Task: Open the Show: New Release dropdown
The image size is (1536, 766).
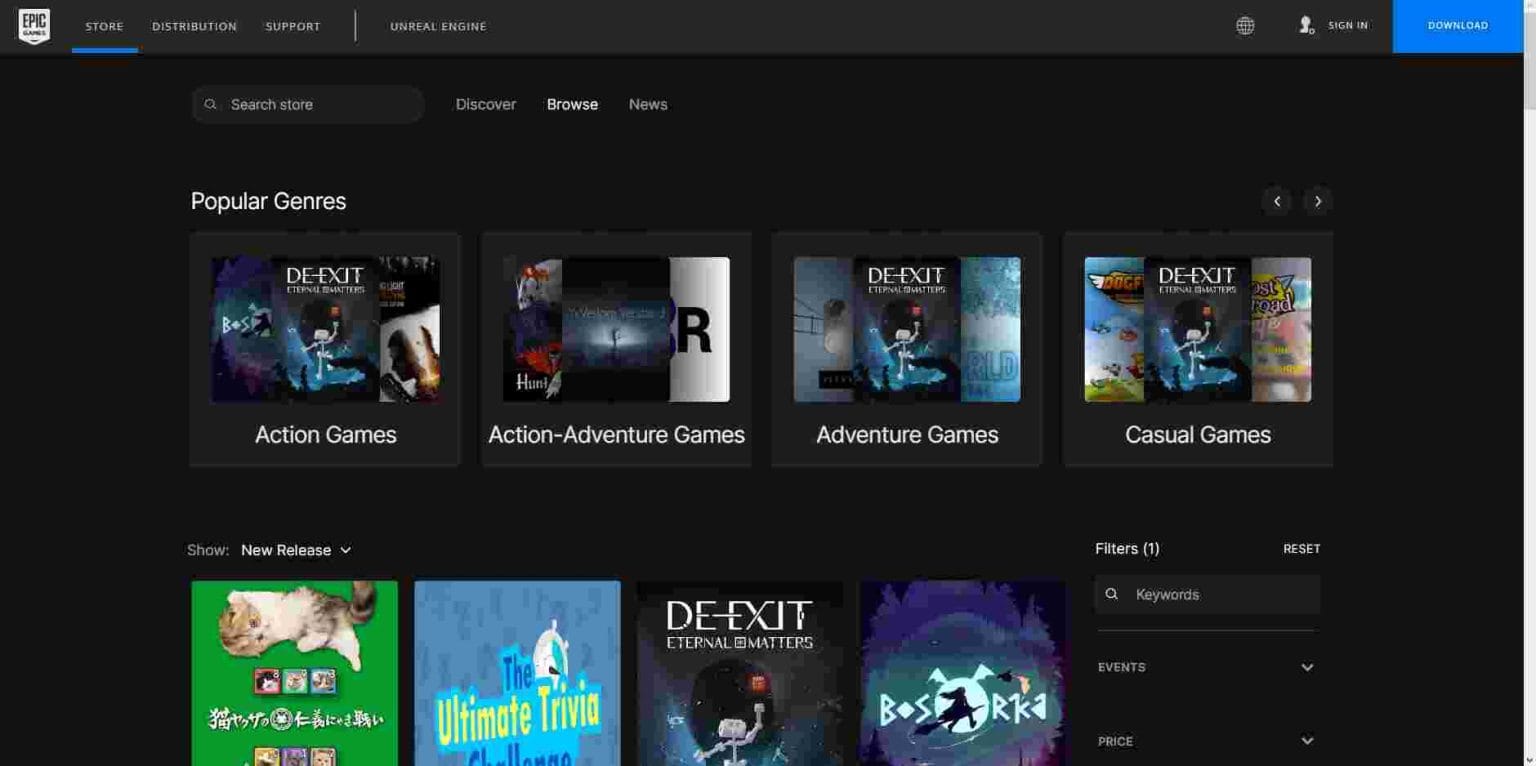Action: [295, 550]
